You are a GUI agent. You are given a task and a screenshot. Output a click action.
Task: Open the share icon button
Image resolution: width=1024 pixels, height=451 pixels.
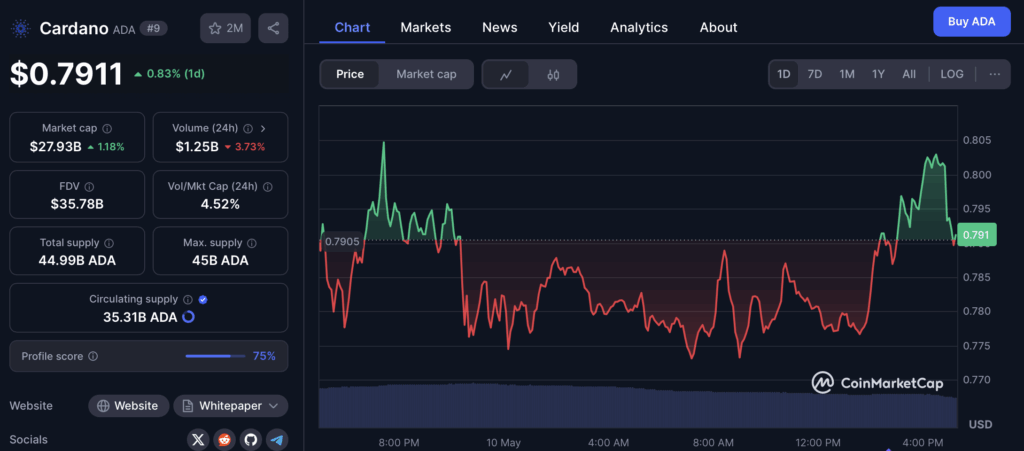tap(273, 28)
